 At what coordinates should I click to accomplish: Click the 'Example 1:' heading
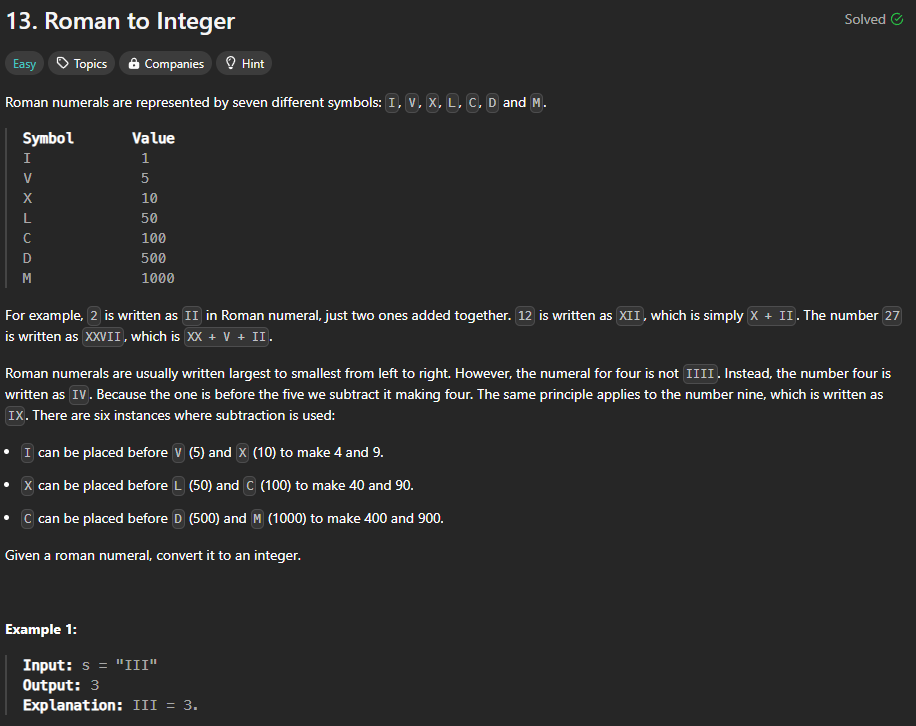[41, 629]
